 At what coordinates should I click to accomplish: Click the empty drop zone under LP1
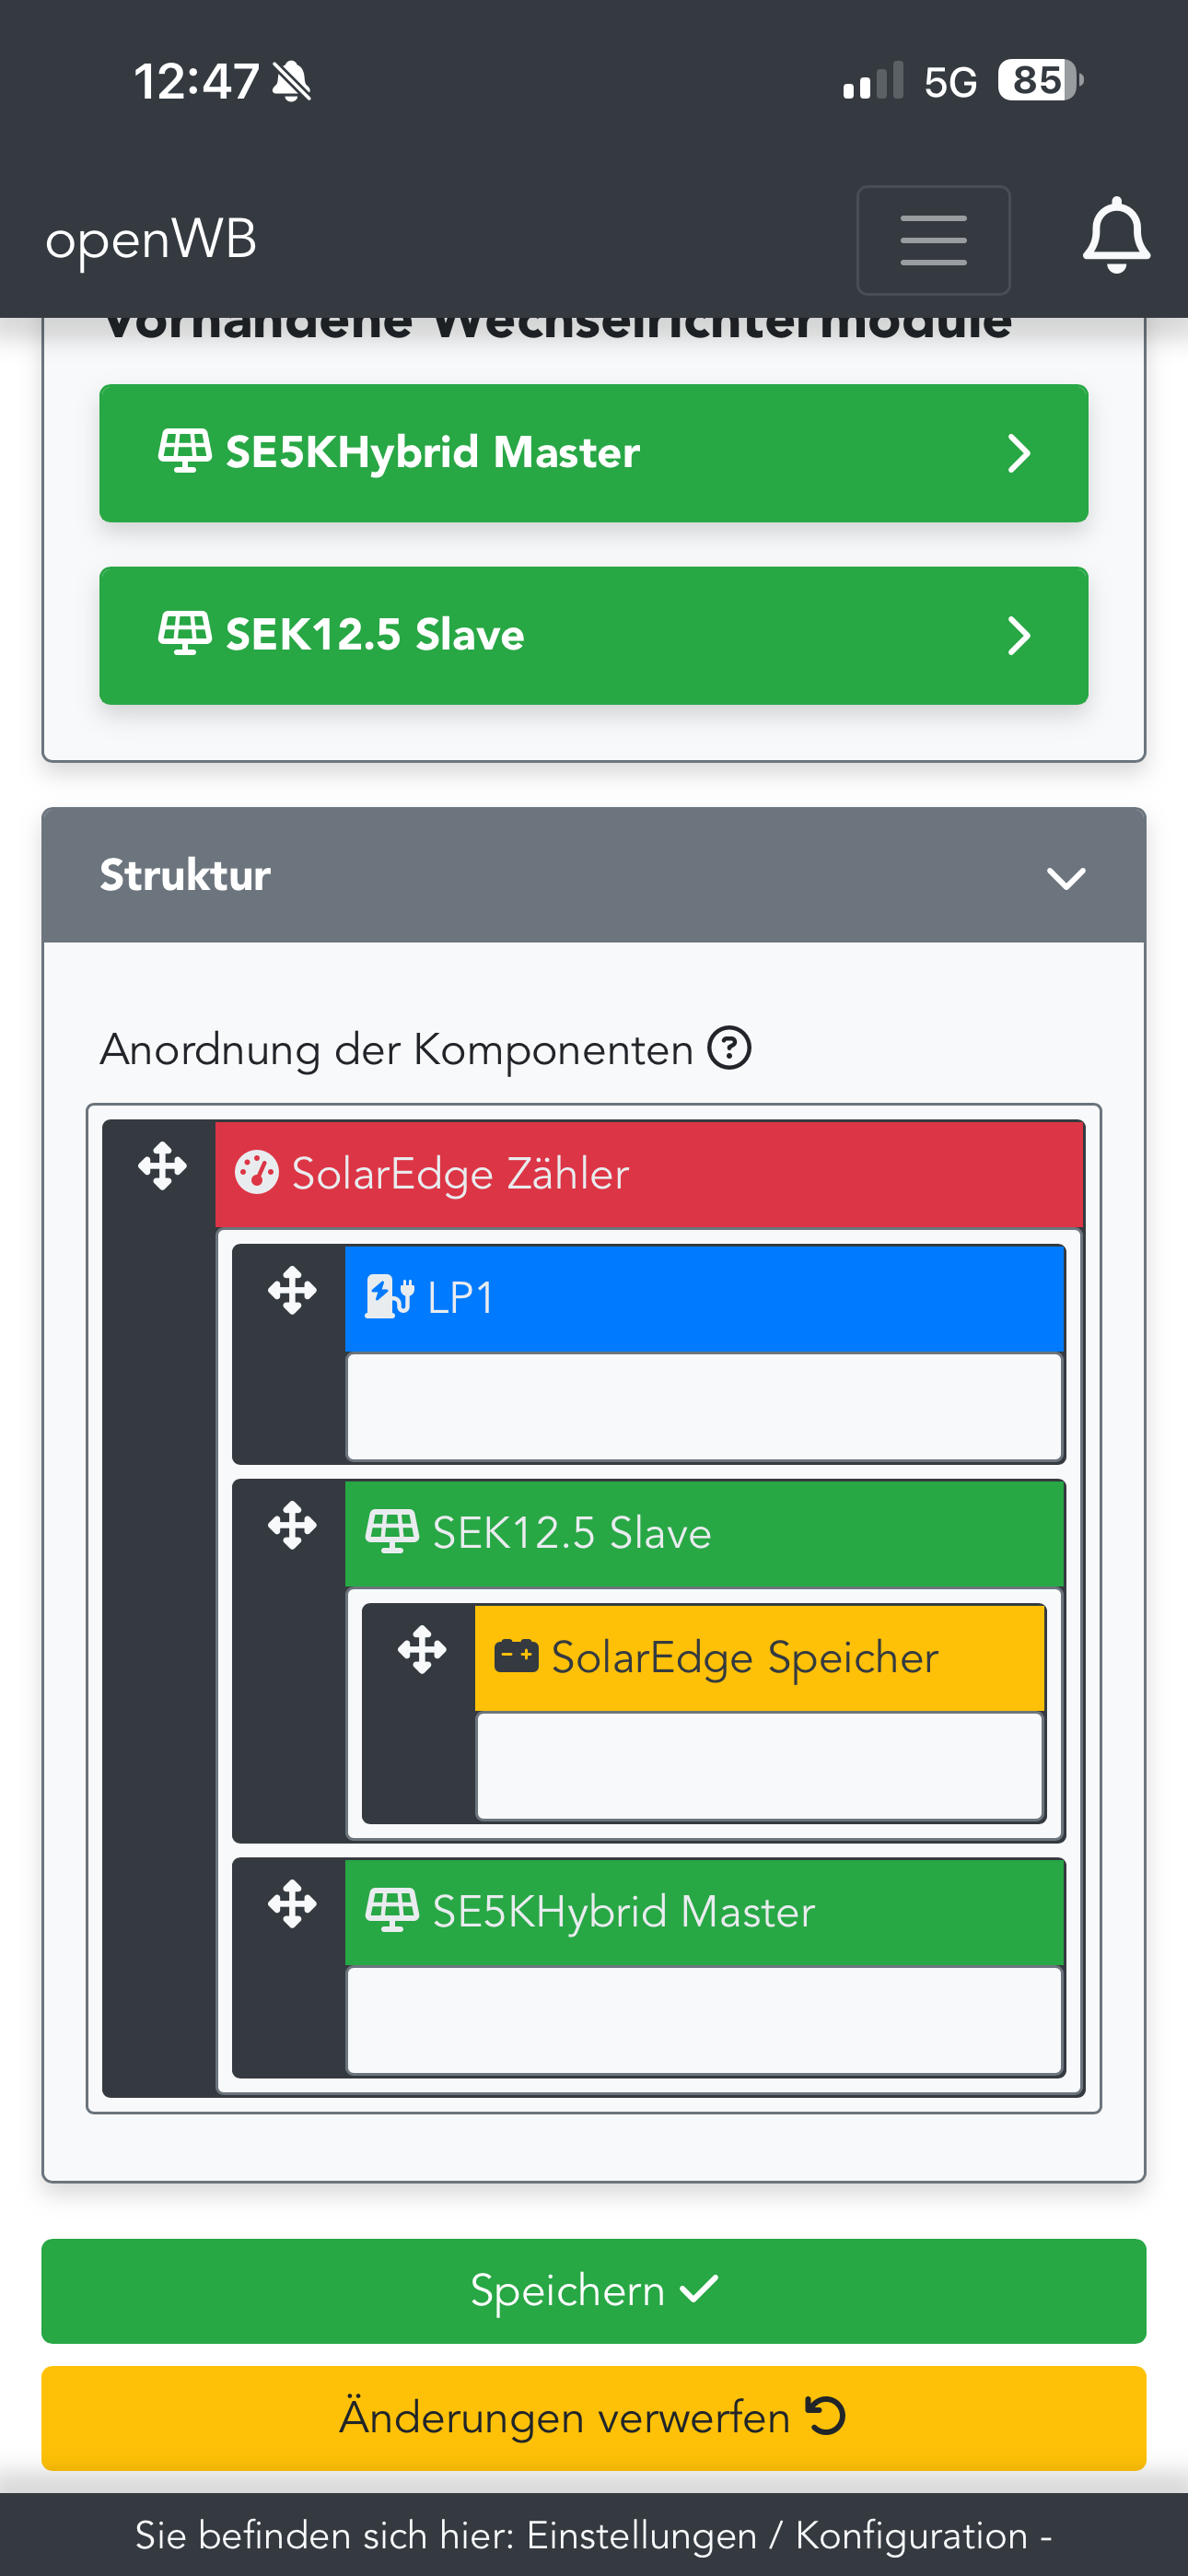[x=703, y=1406]
